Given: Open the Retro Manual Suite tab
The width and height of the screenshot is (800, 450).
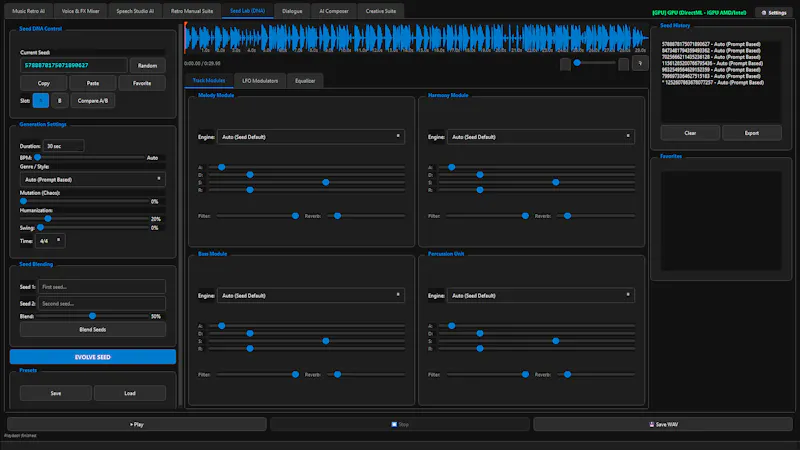Looking at the screenshot, I should 192,11.
